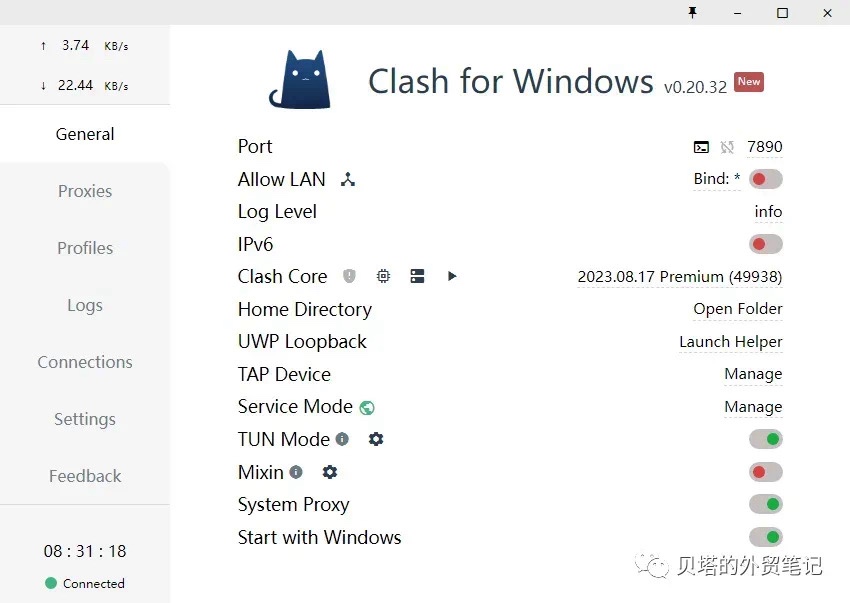
Task: Click Open Folder for Home Directory
Action: click(737, 309)
